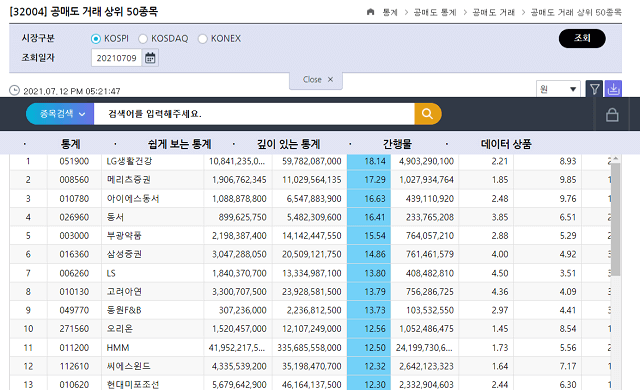The height and width of the screenshot is (390, 640).
Task: Click the table vertical scrollbar thumb
Action: point(616,219)
